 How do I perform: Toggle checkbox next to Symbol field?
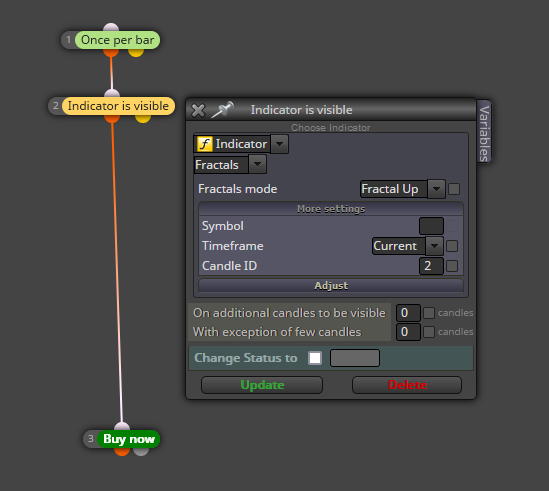452,226
